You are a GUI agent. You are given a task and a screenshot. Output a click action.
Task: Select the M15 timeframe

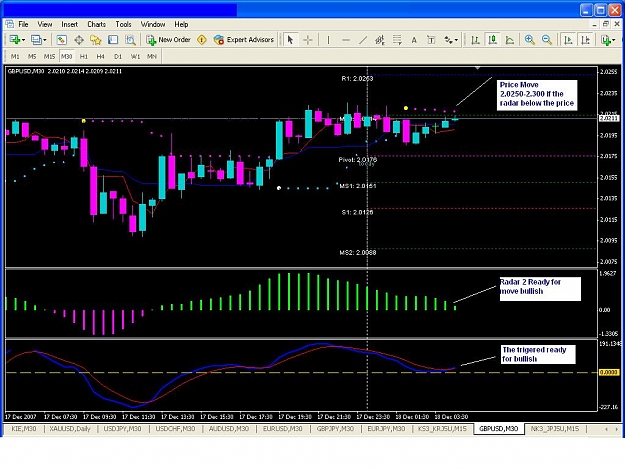coord(49,57)
